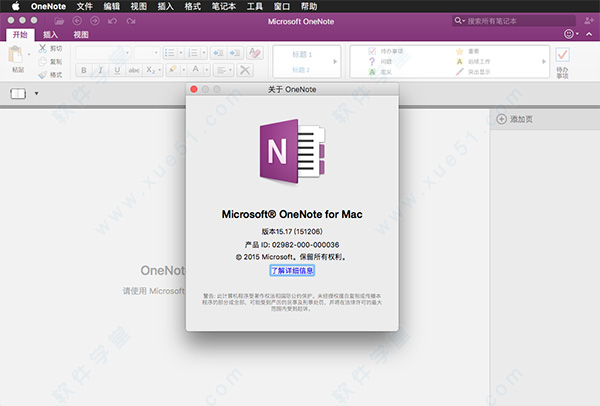Screen dimensions: 600x406
Task: Close the 关于 OneNote dialog
Action: pyautogui.click(x=194, y=89)
